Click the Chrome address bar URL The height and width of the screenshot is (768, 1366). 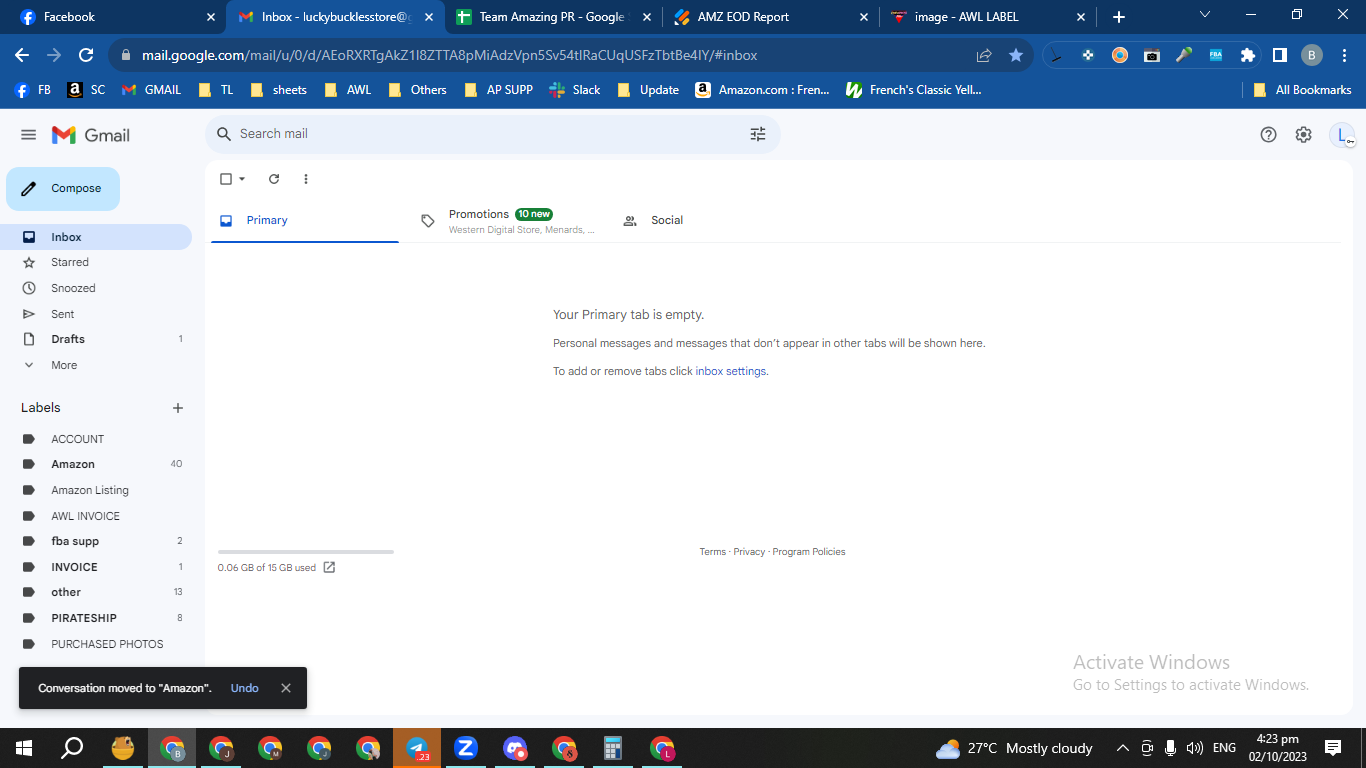pos(449,55)
